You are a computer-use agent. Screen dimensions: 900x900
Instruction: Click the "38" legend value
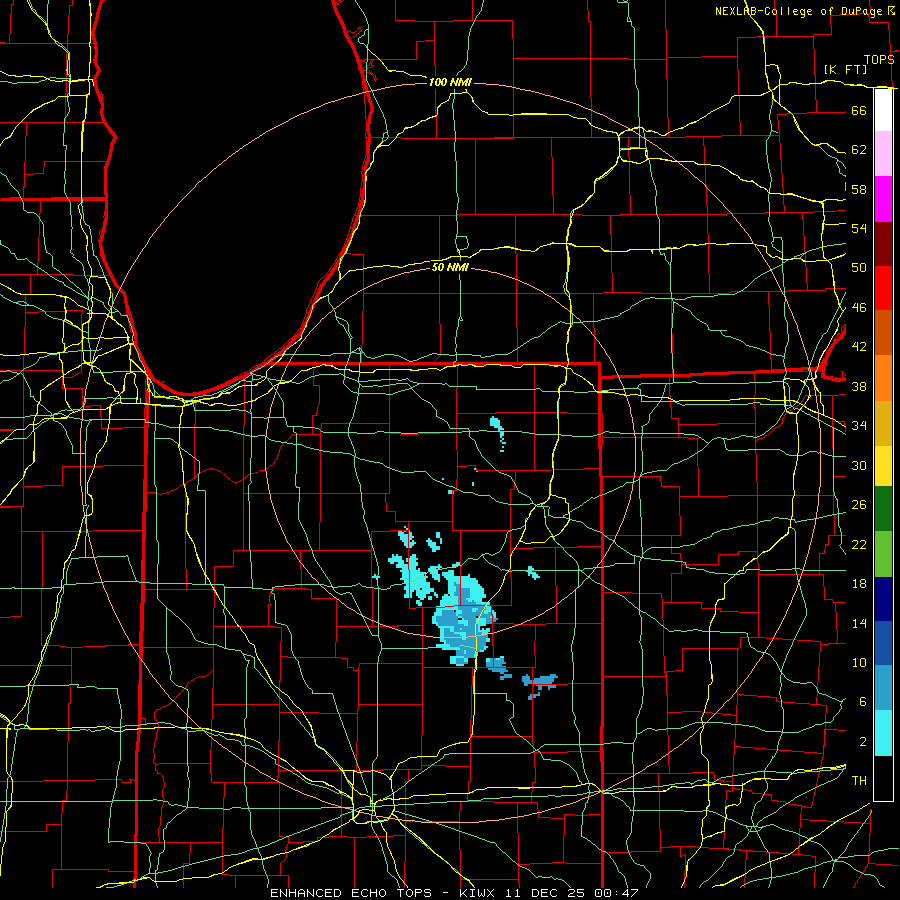tap(859, 386)
